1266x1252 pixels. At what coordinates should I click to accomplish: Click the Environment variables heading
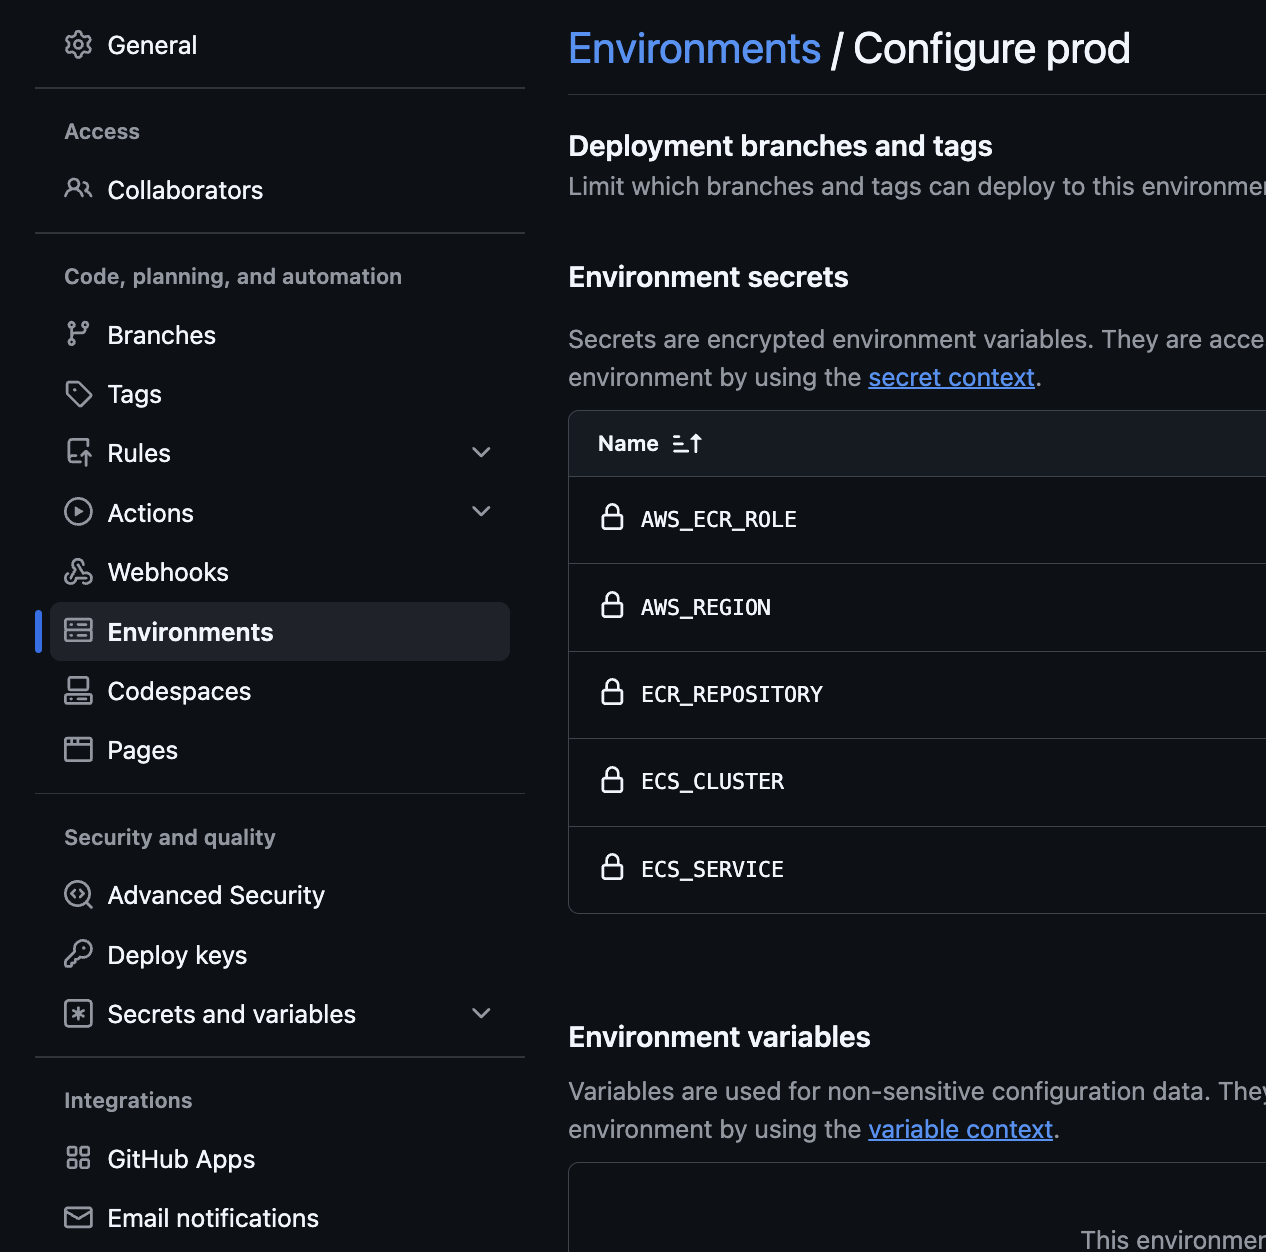coord(719,1037)
